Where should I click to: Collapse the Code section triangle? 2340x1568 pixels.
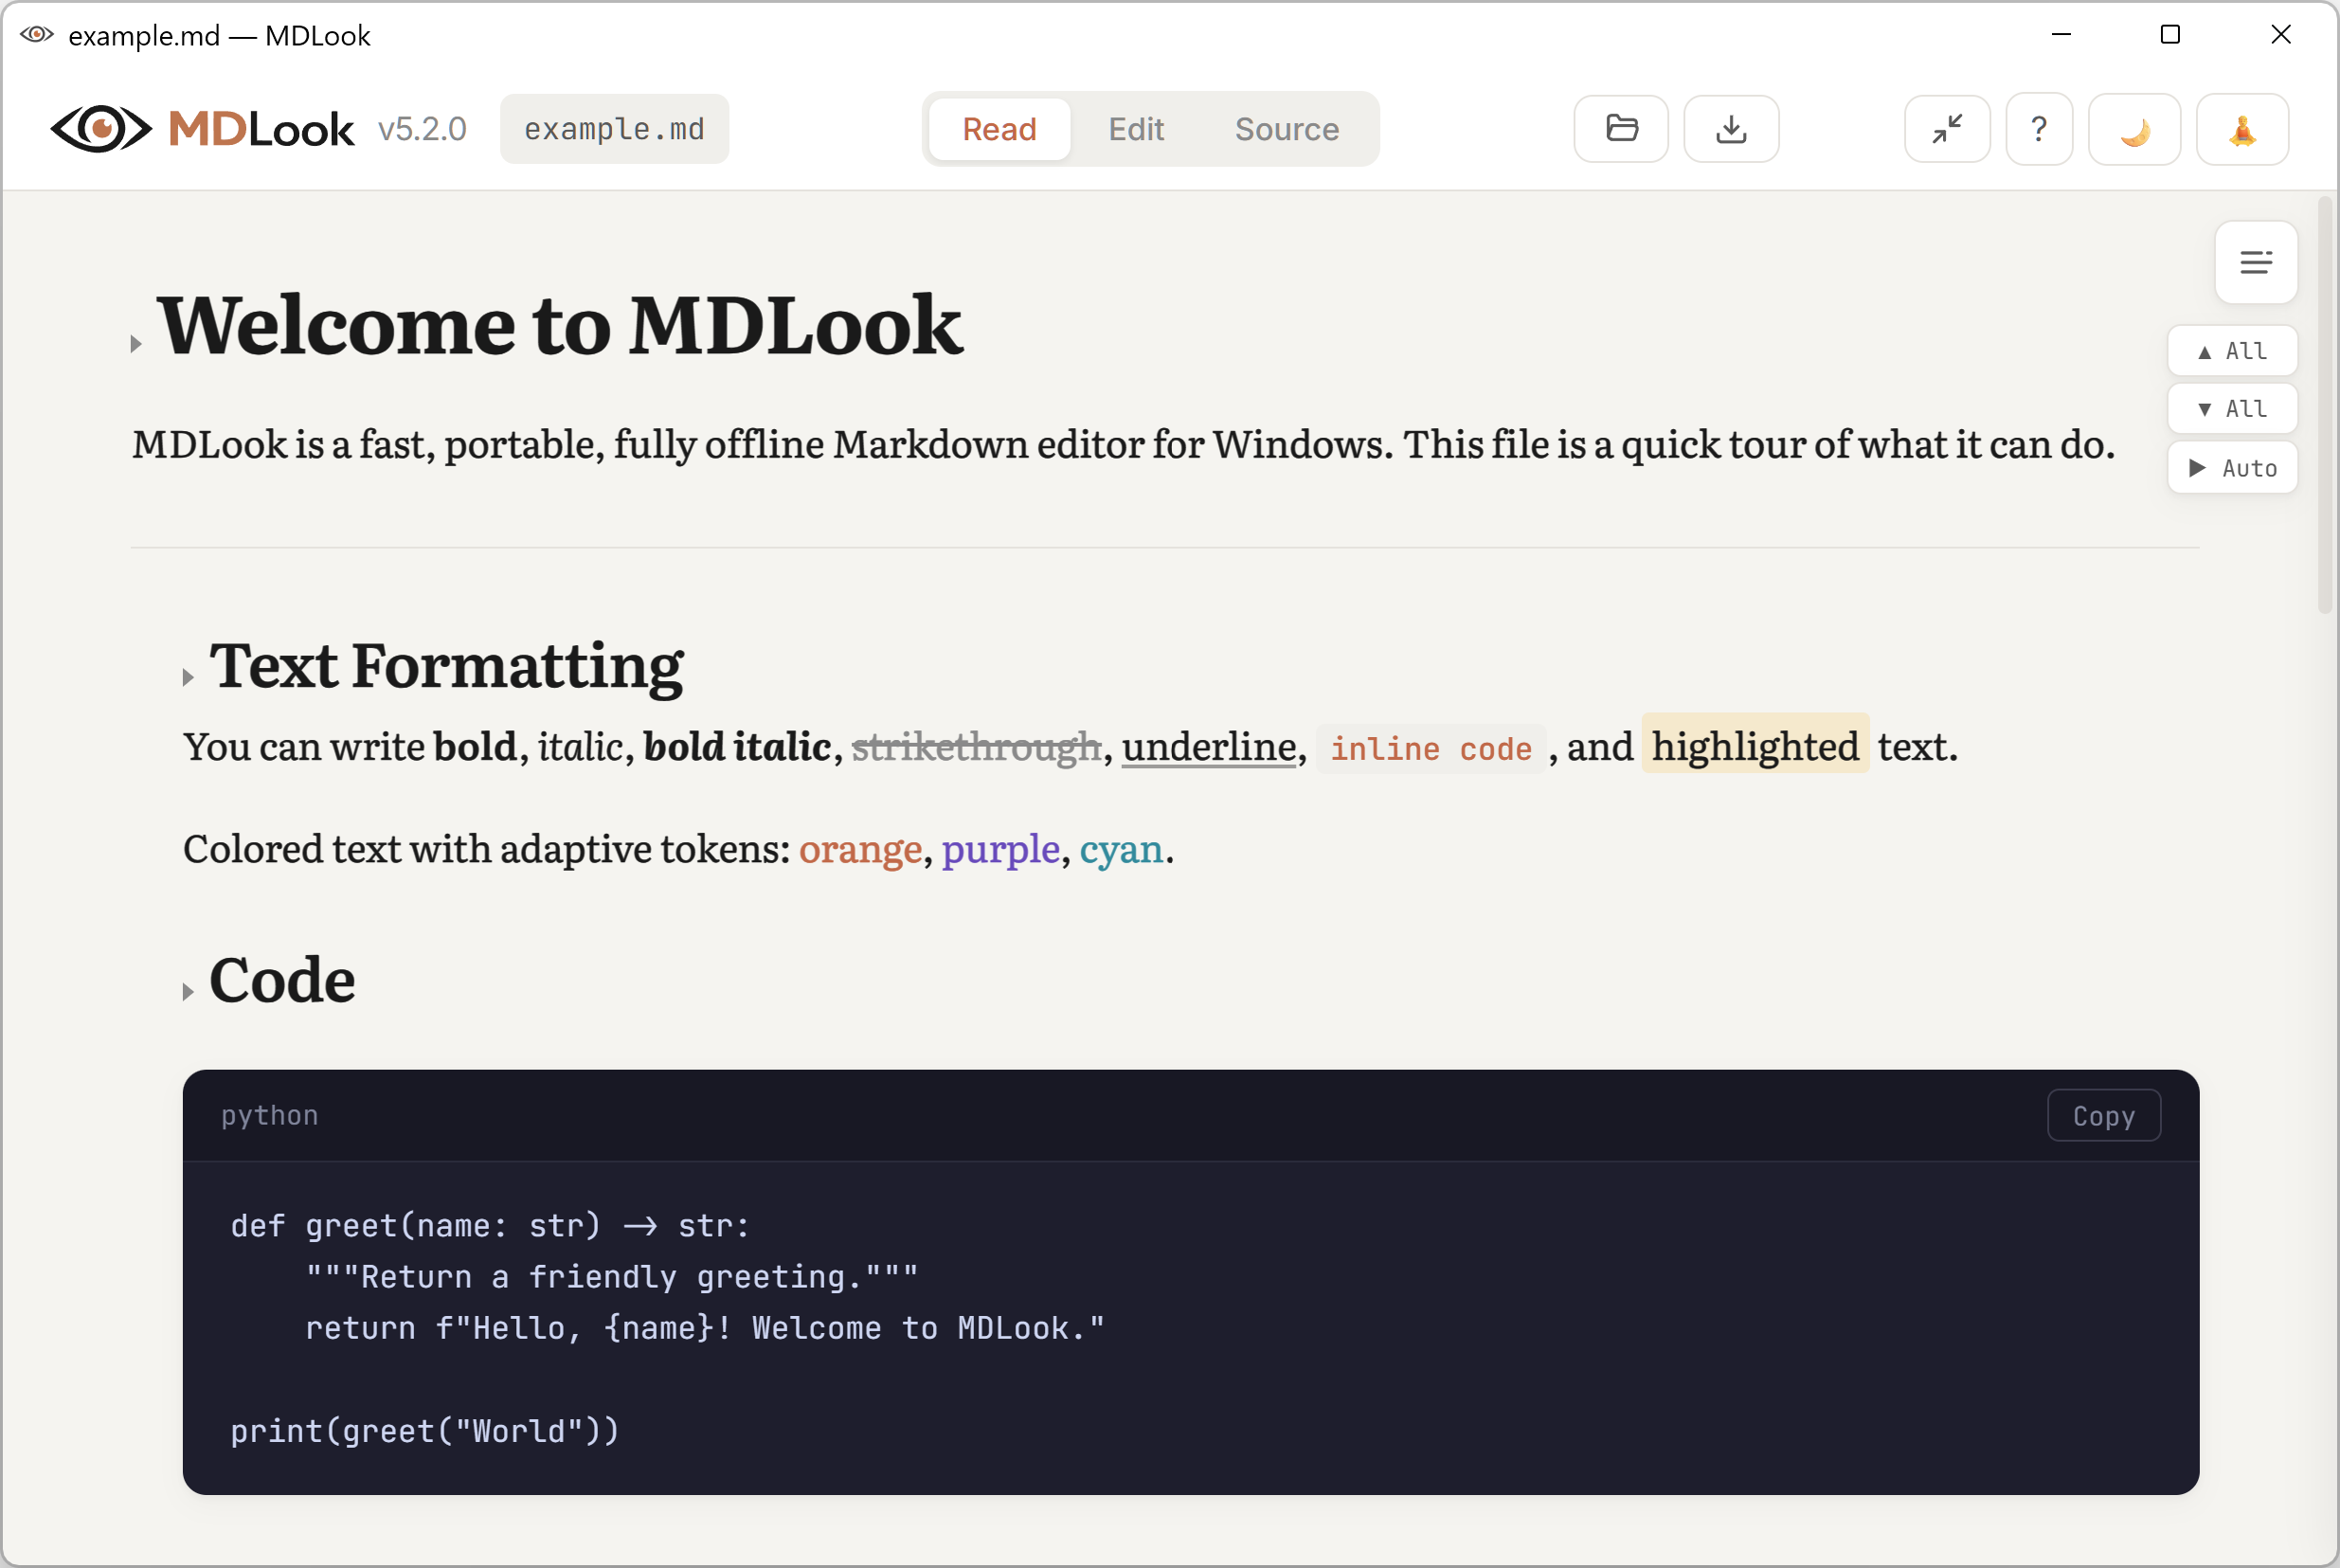click(x=188, y=992)
